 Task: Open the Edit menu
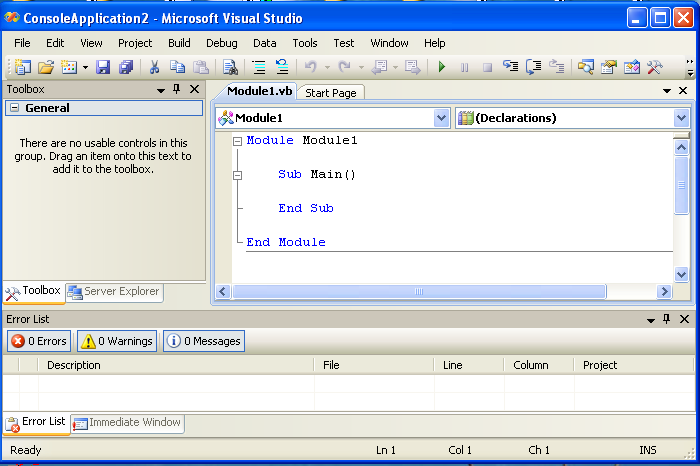(x=55, y=43)
